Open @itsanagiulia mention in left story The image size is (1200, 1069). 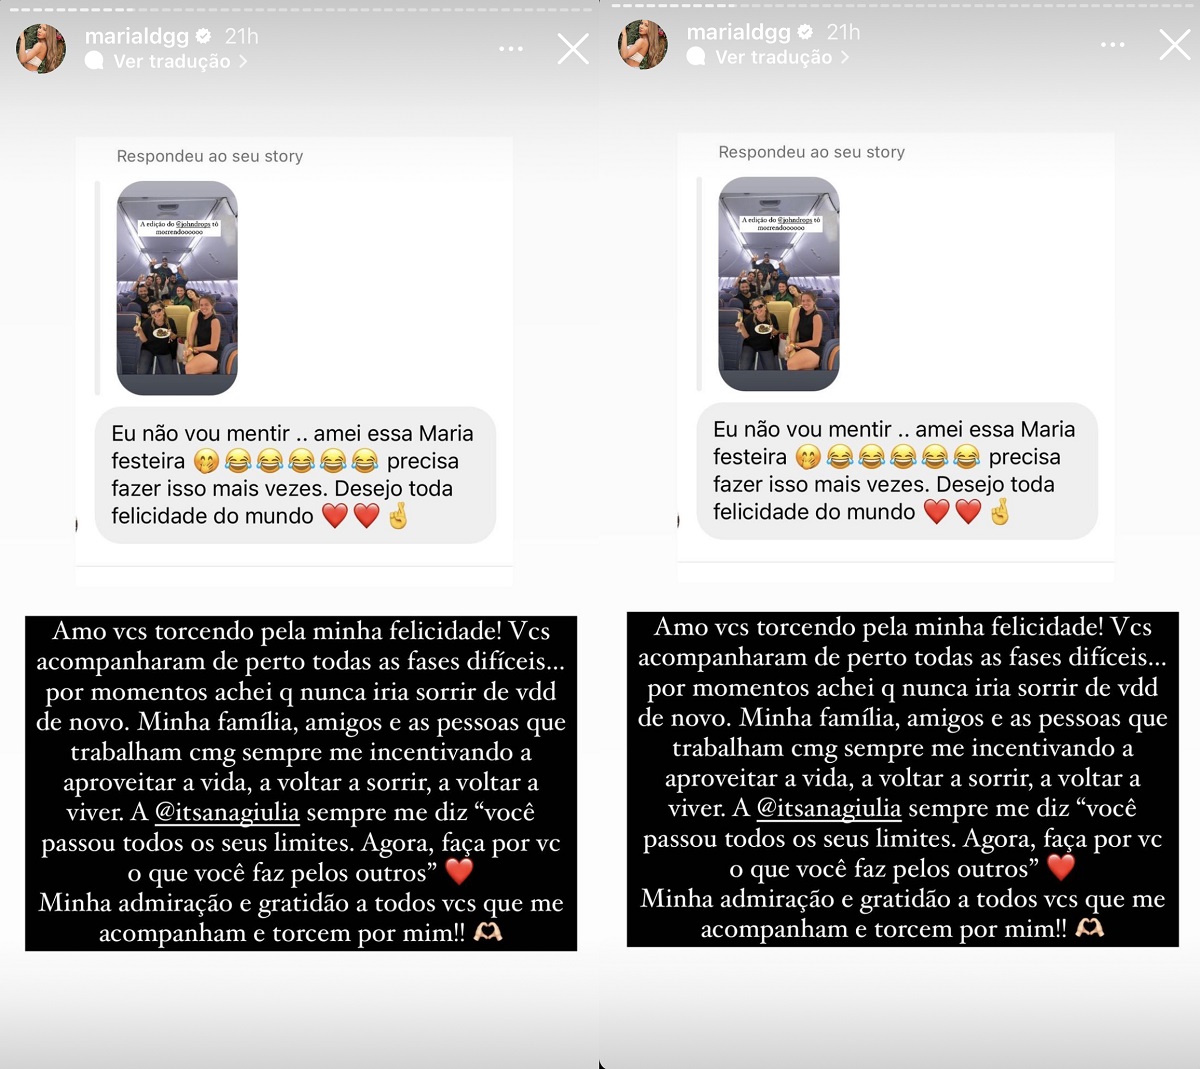pos(227,813)
